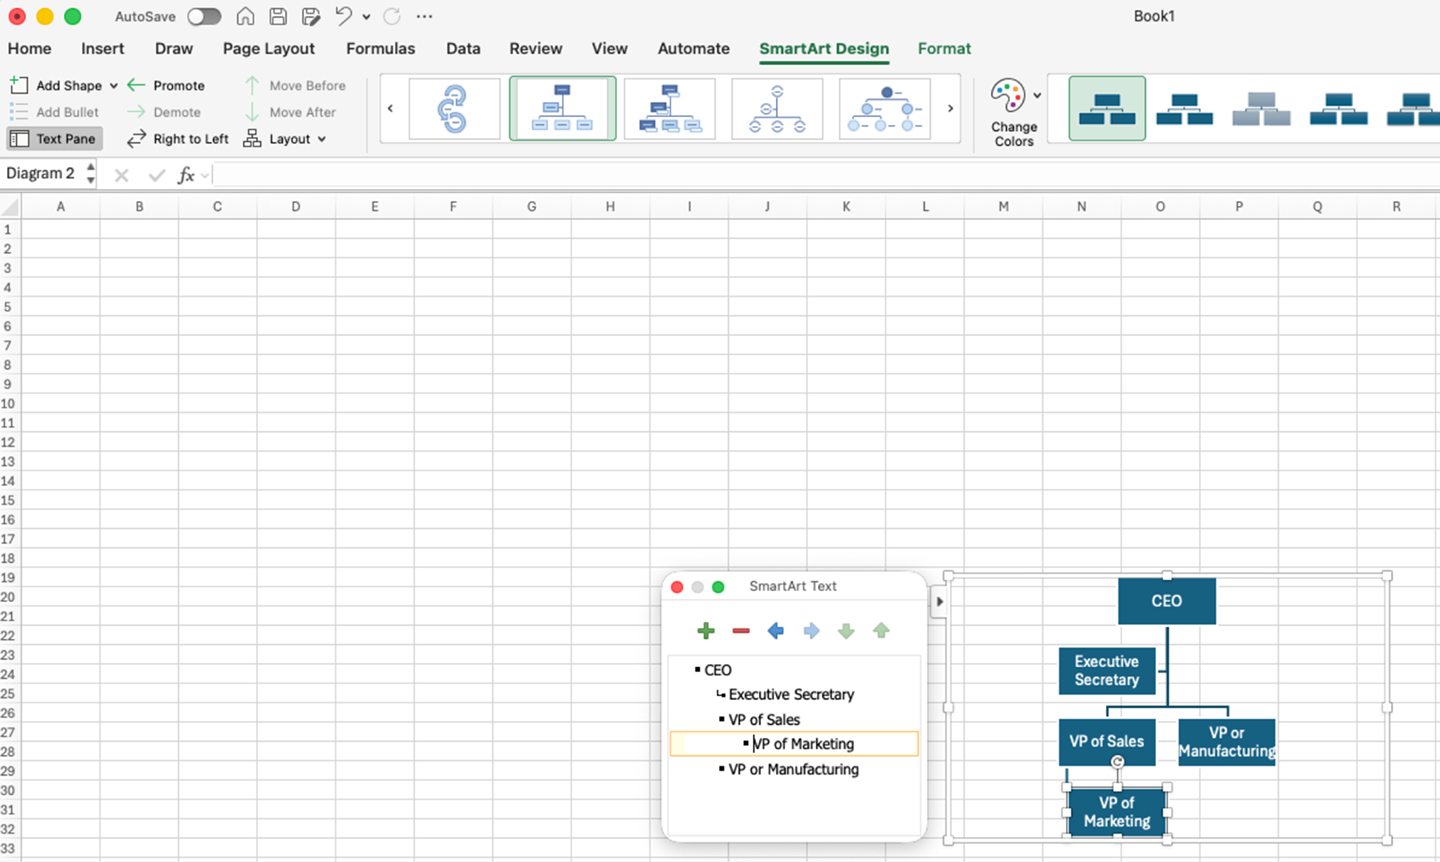1440x862 pixels.
Task: Click the Undo arrow icon
Action: [343, 16]
